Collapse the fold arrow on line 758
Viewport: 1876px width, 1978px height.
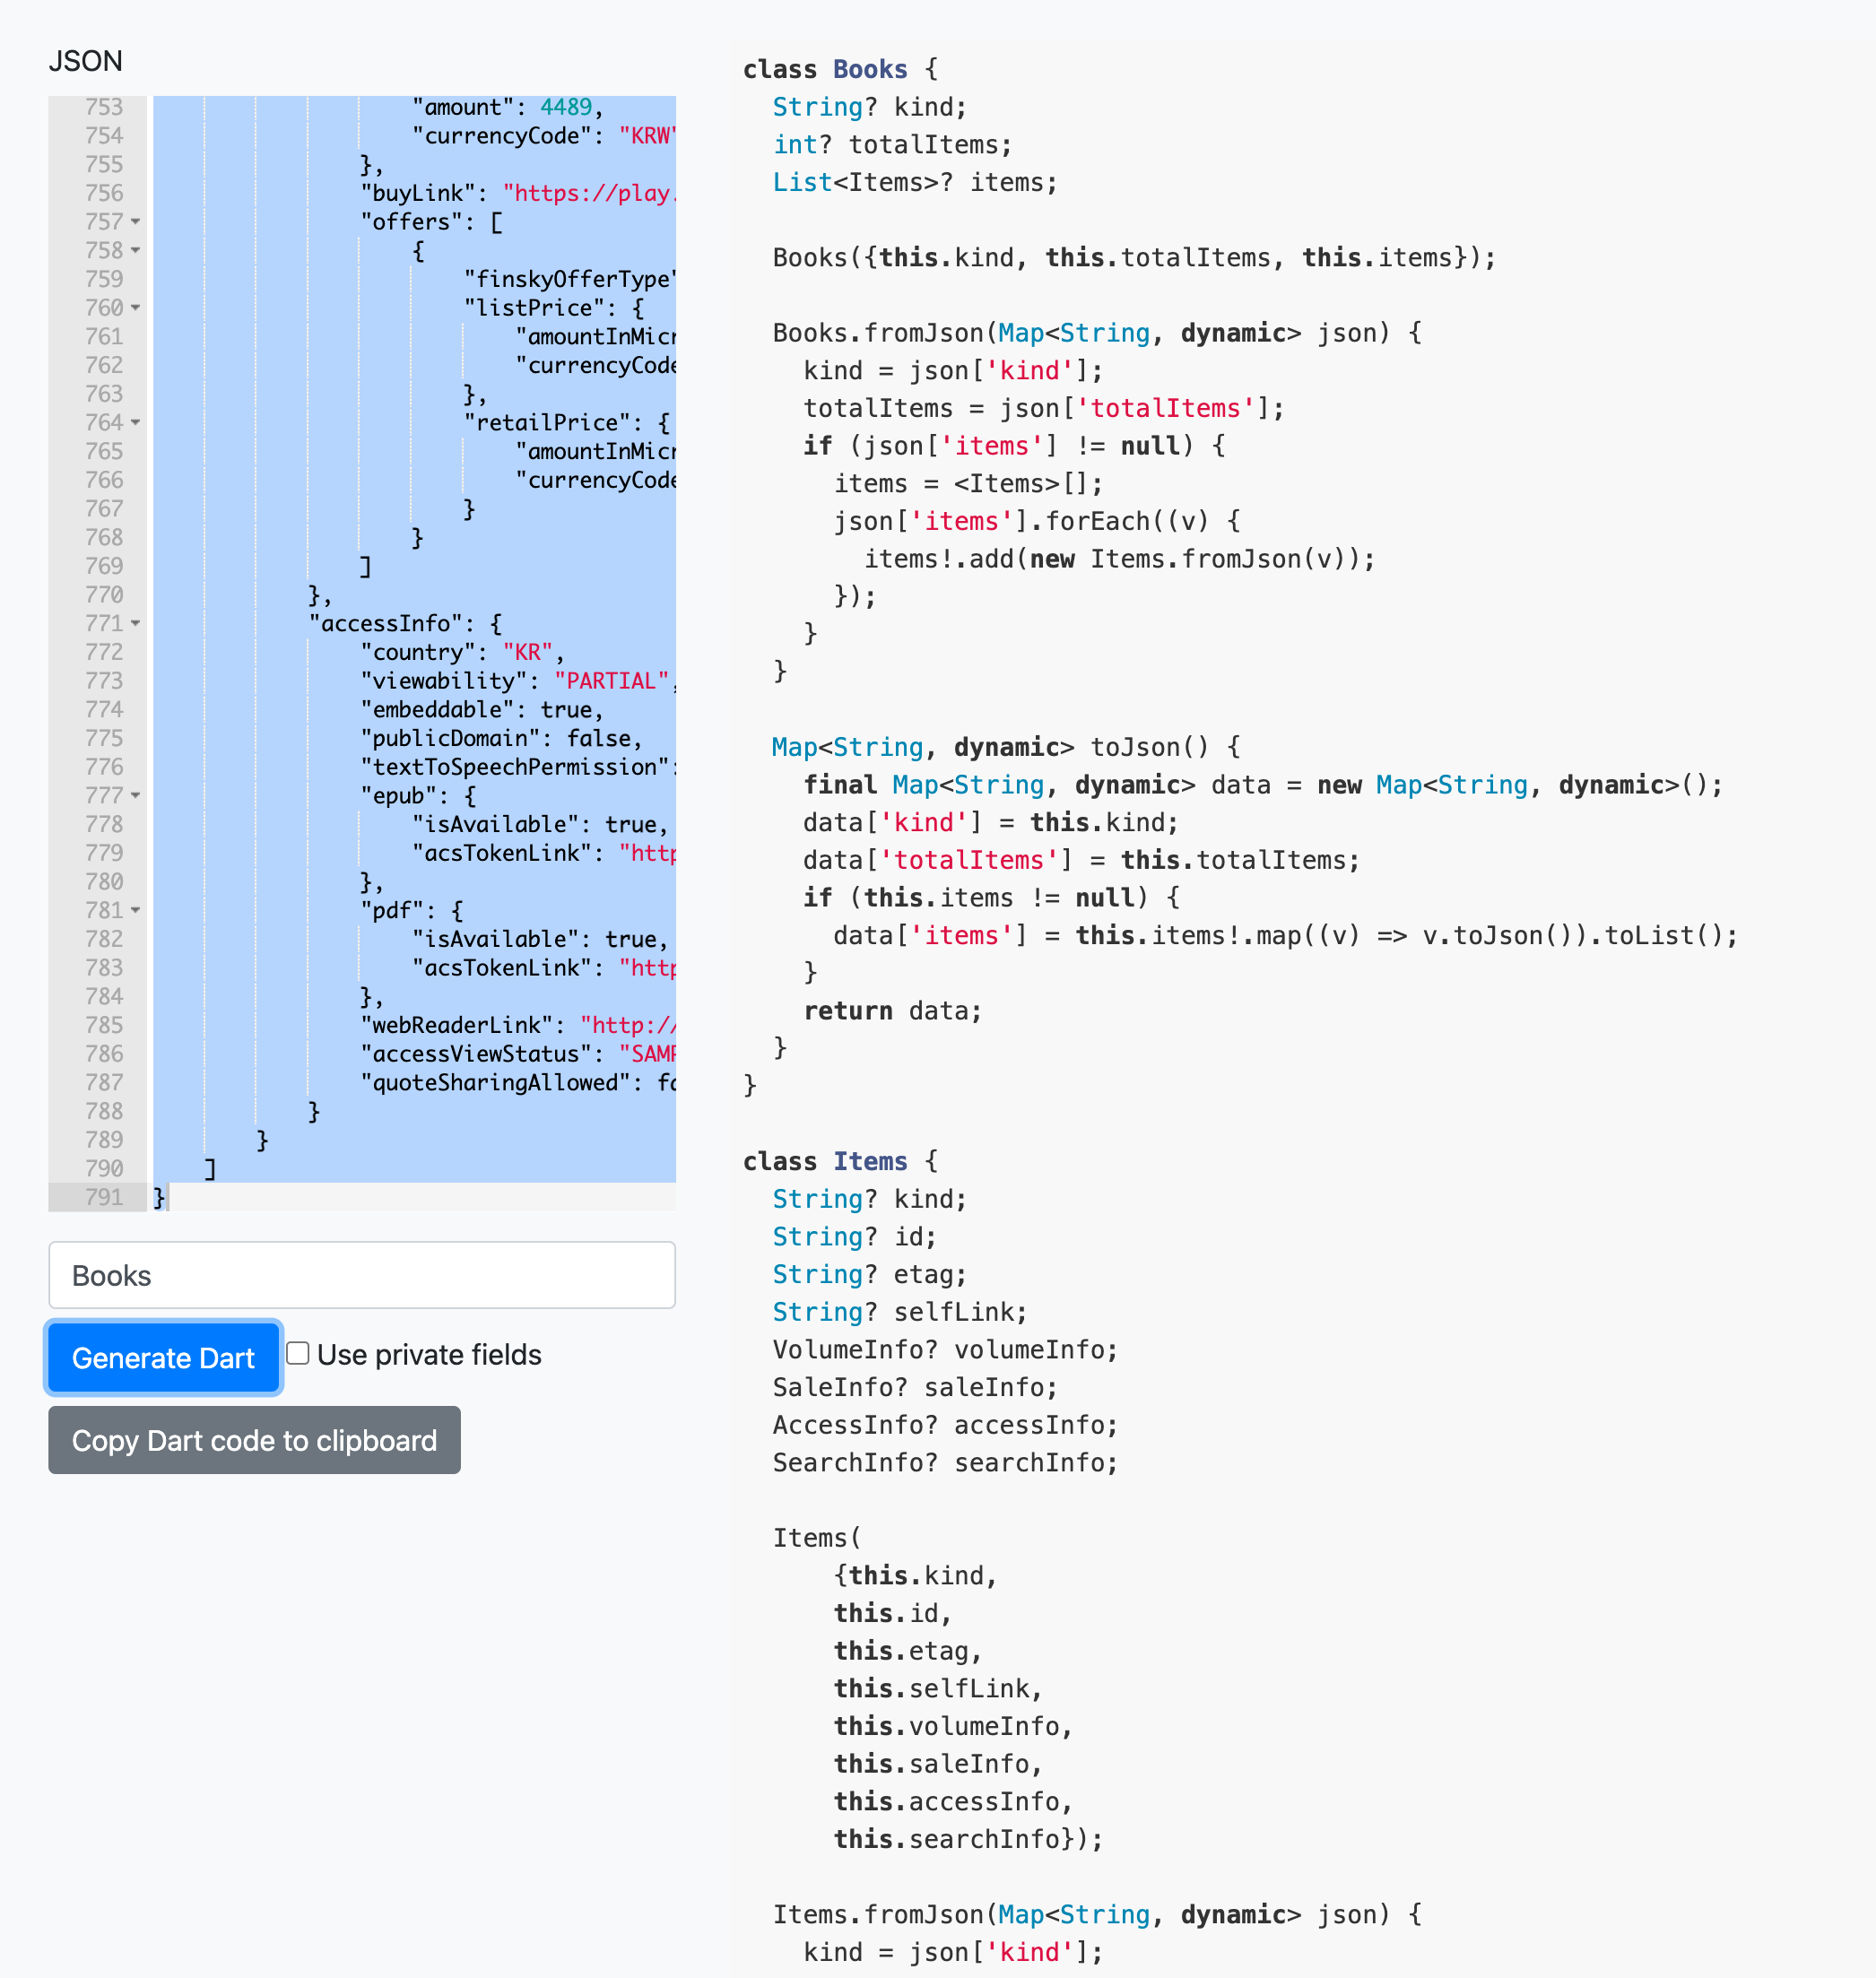pyautogui.click(x=136, y=251)
